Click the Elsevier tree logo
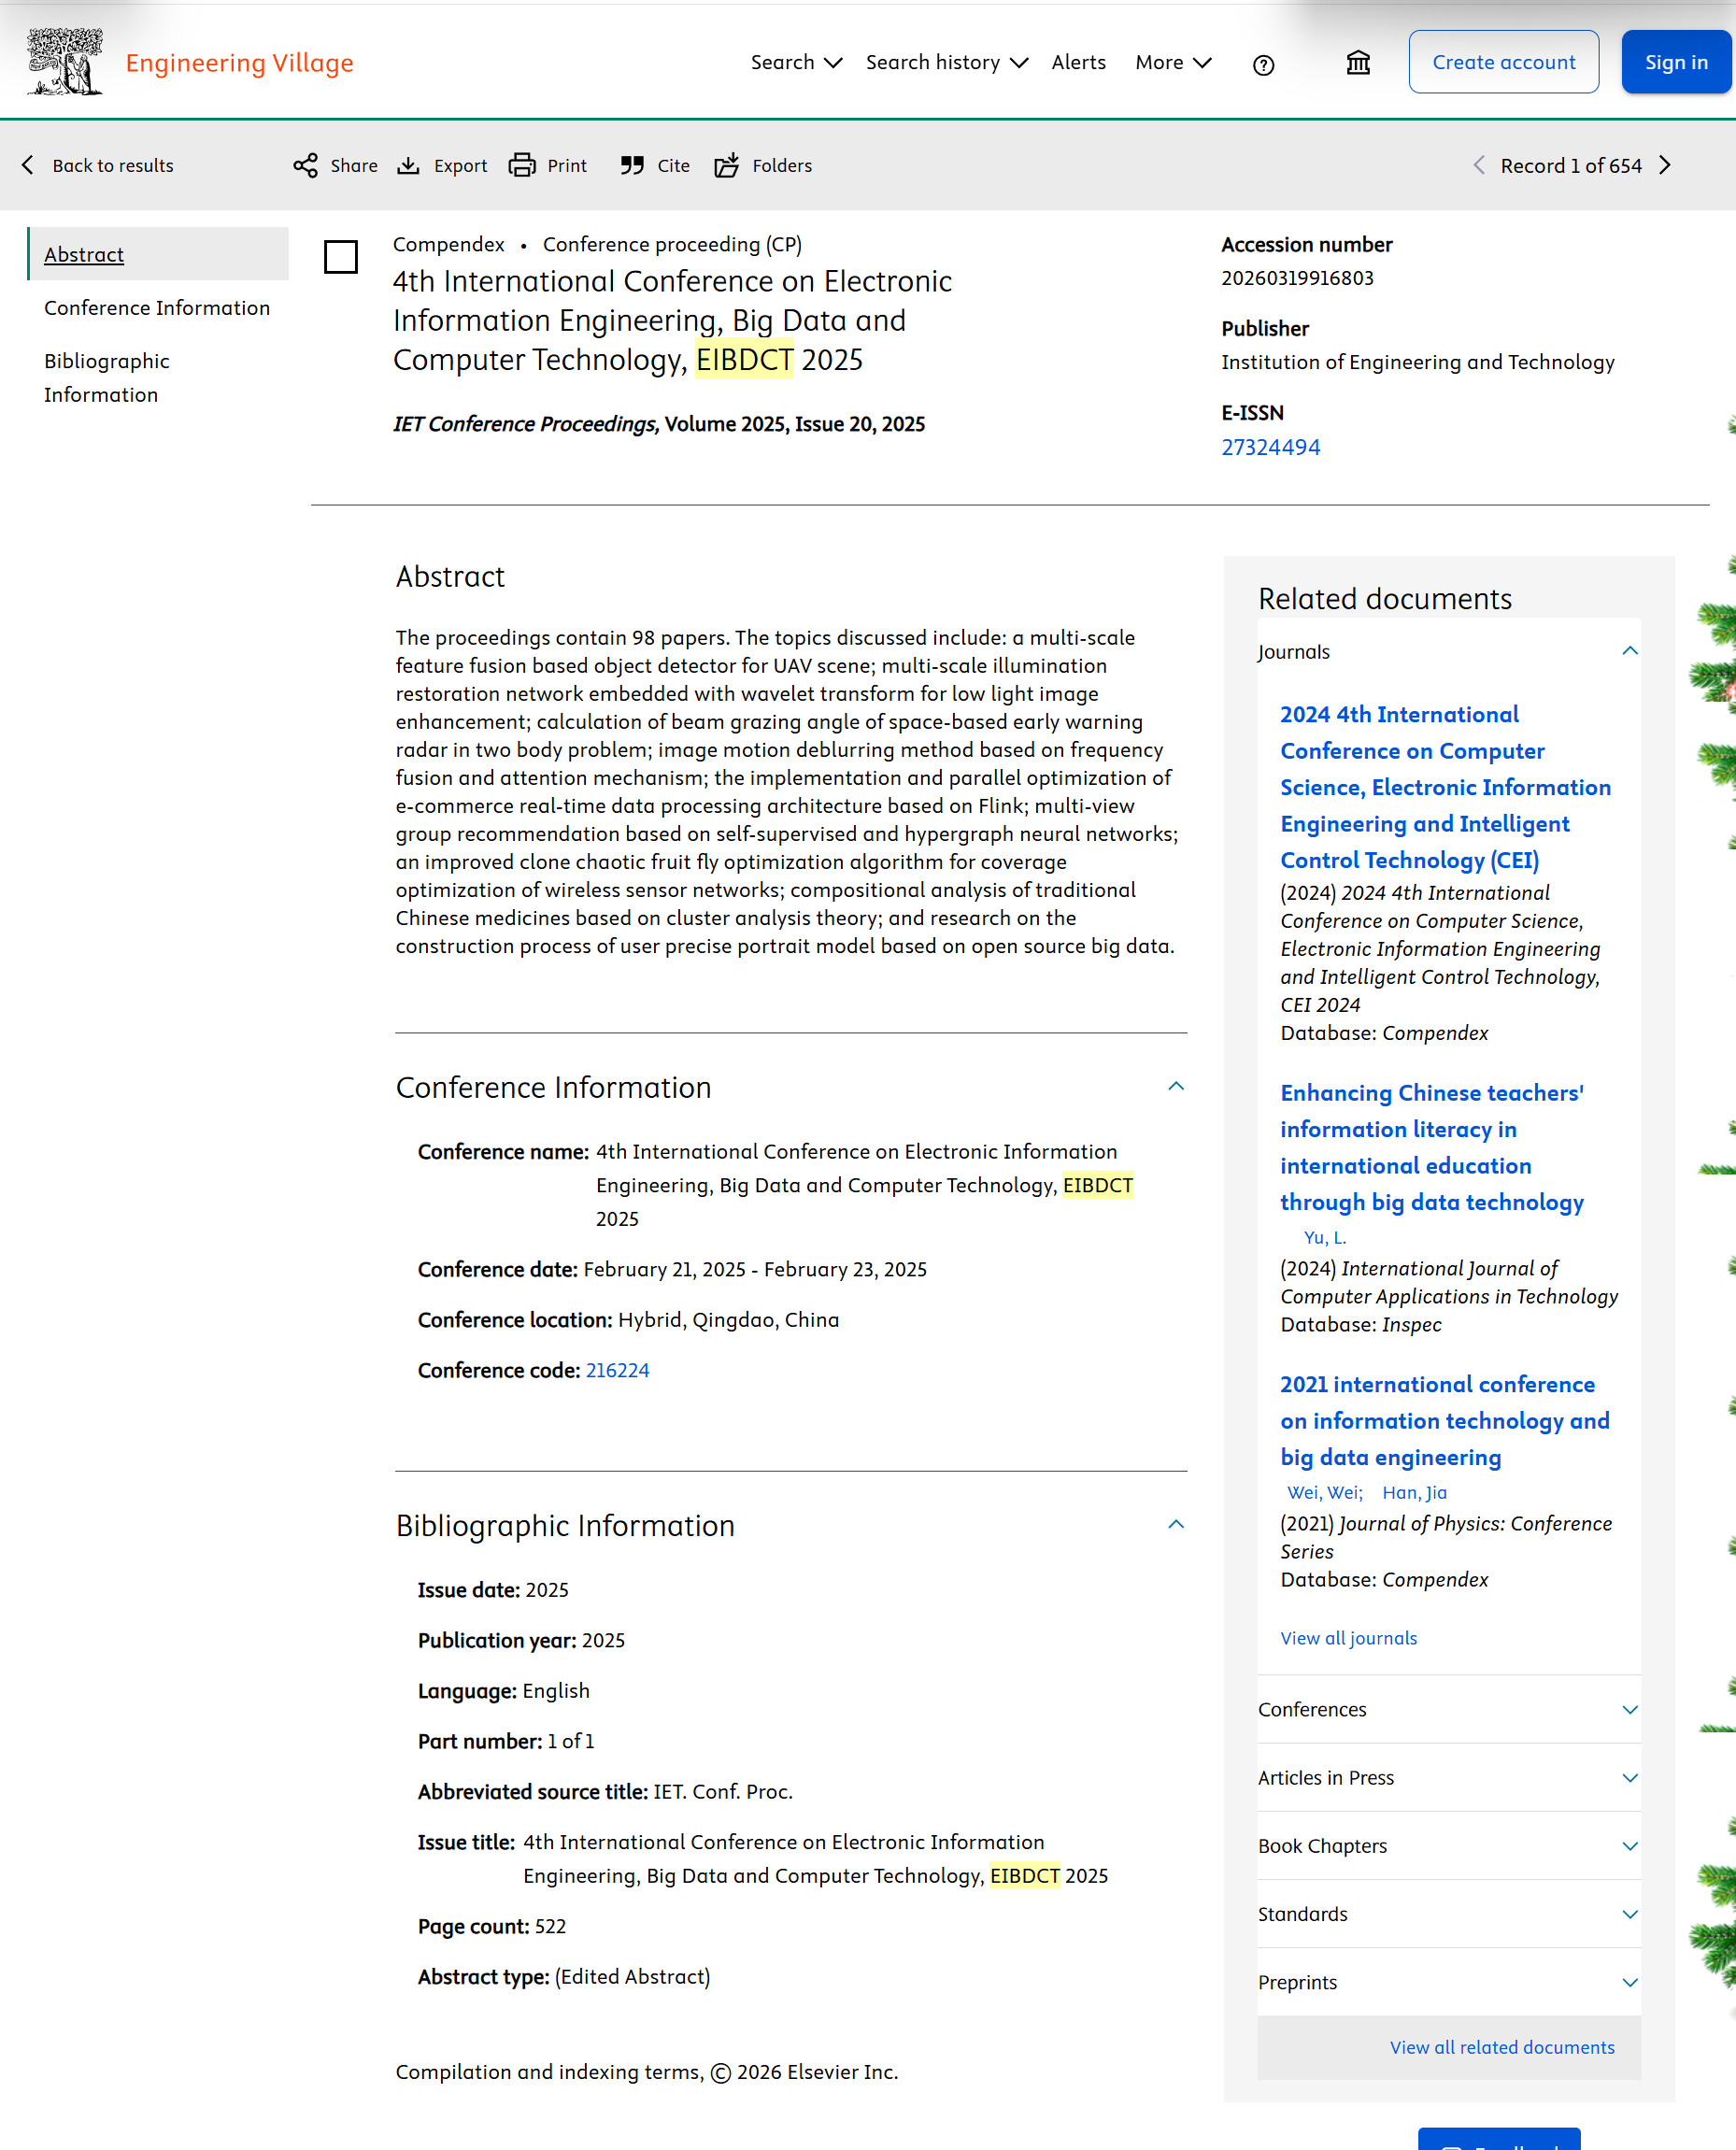This screenshot has width=1736, height=2150. [65, 62]
